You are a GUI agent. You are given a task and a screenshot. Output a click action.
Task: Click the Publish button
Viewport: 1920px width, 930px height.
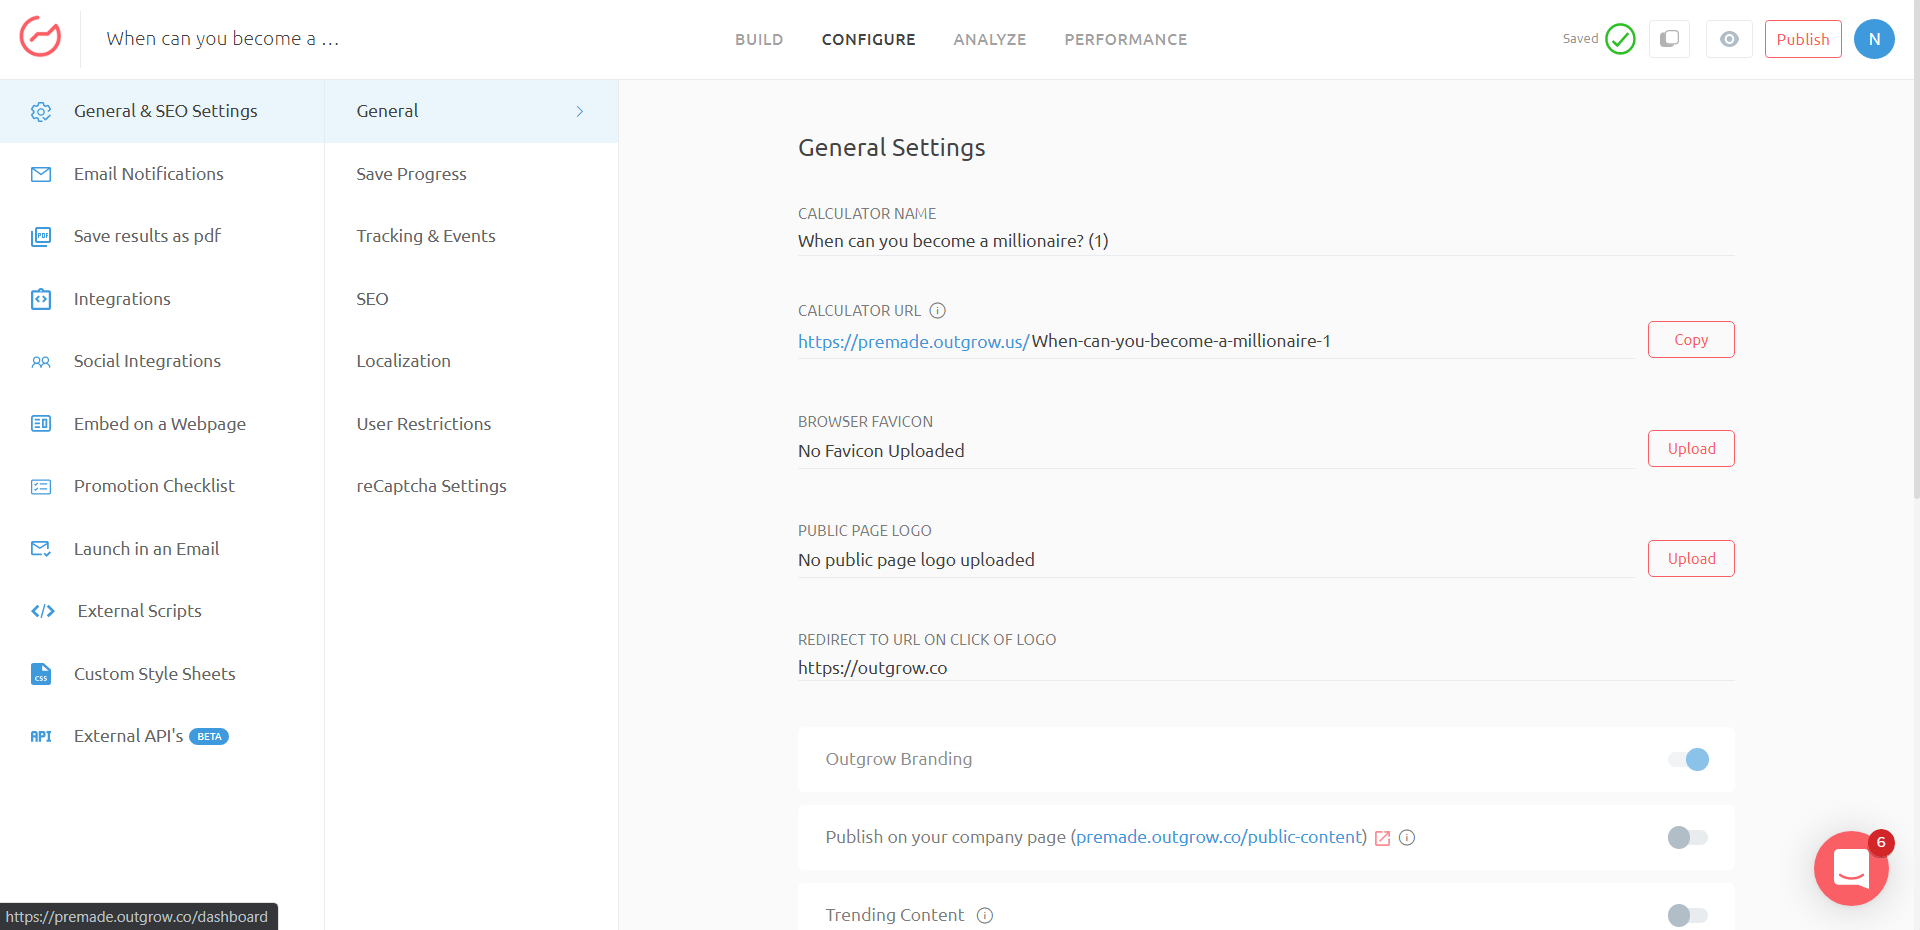point(1802,39)
